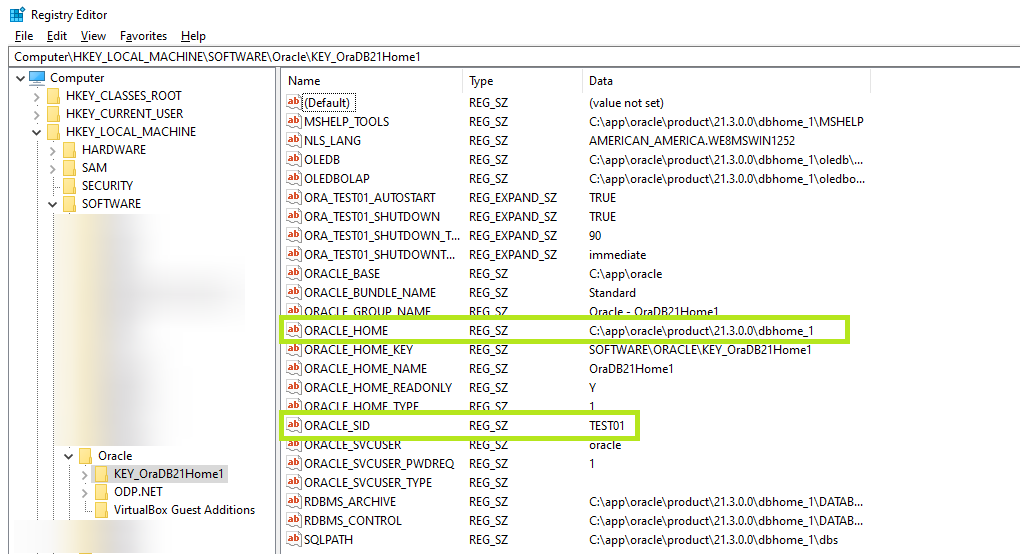Open the Edit menu
This screenshot has width=1020, height=554.
tap(57, 36)
